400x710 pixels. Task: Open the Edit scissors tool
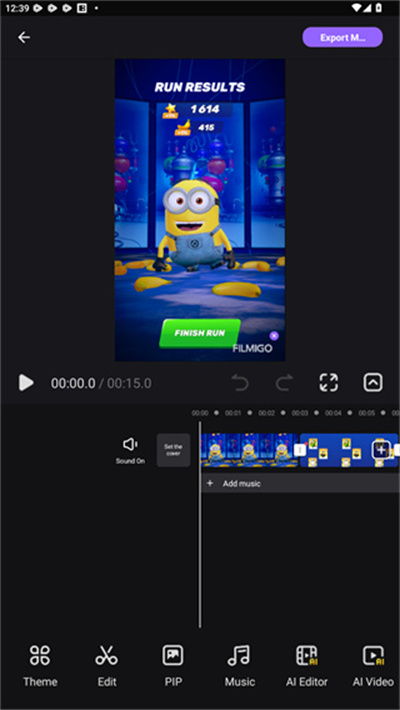point(107,666)
